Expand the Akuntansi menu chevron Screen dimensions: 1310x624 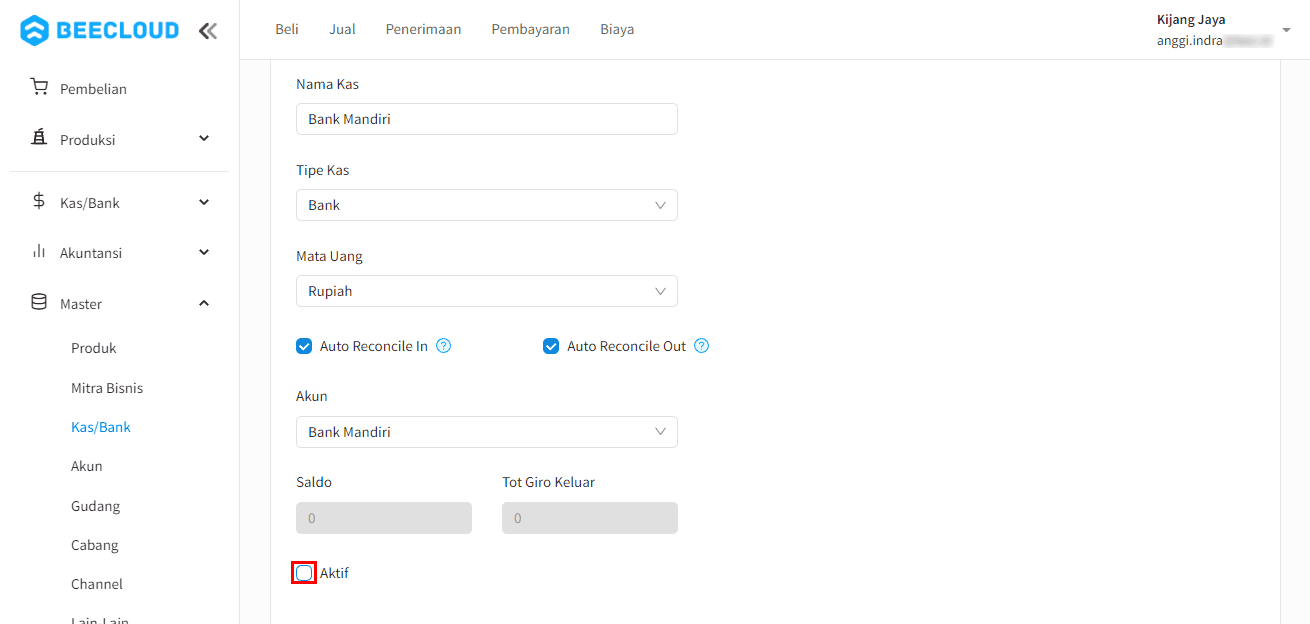pyautogui.click(x=204, y=252)
